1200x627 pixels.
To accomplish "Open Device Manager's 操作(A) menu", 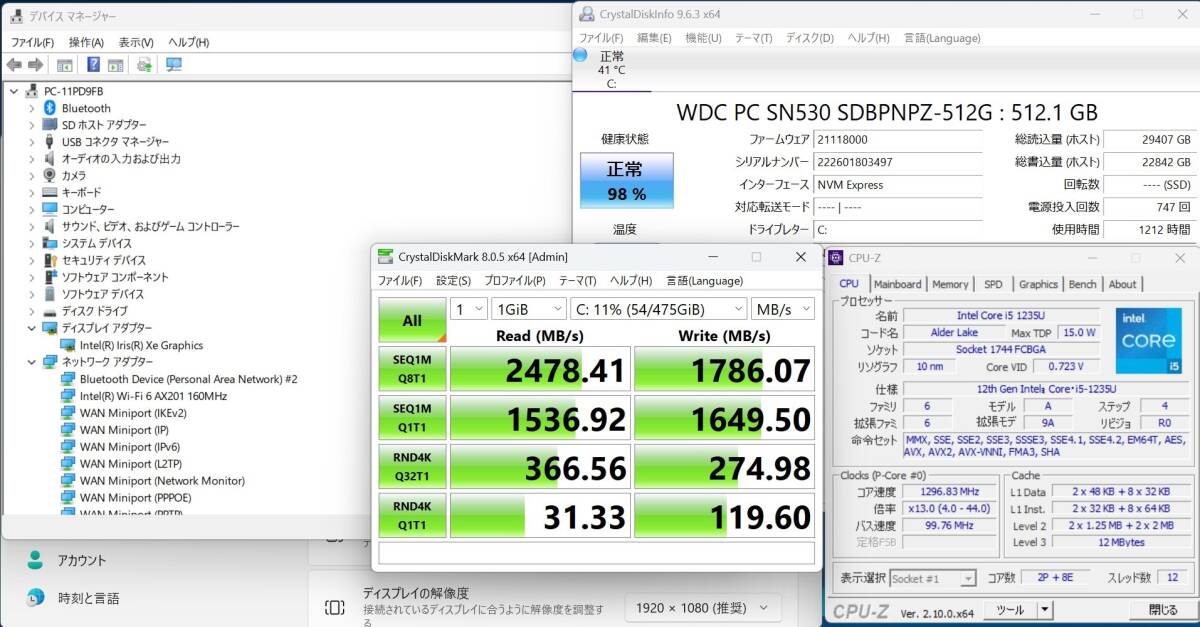I will [86, 42].
